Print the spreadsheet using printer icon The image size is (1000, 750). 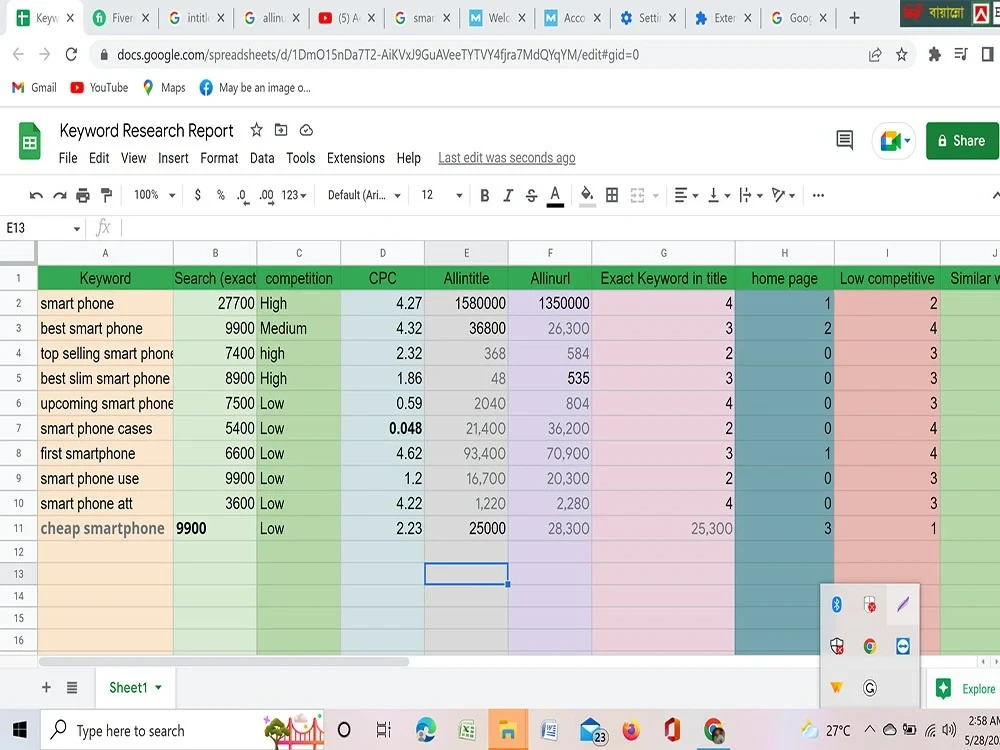[83, 195]
